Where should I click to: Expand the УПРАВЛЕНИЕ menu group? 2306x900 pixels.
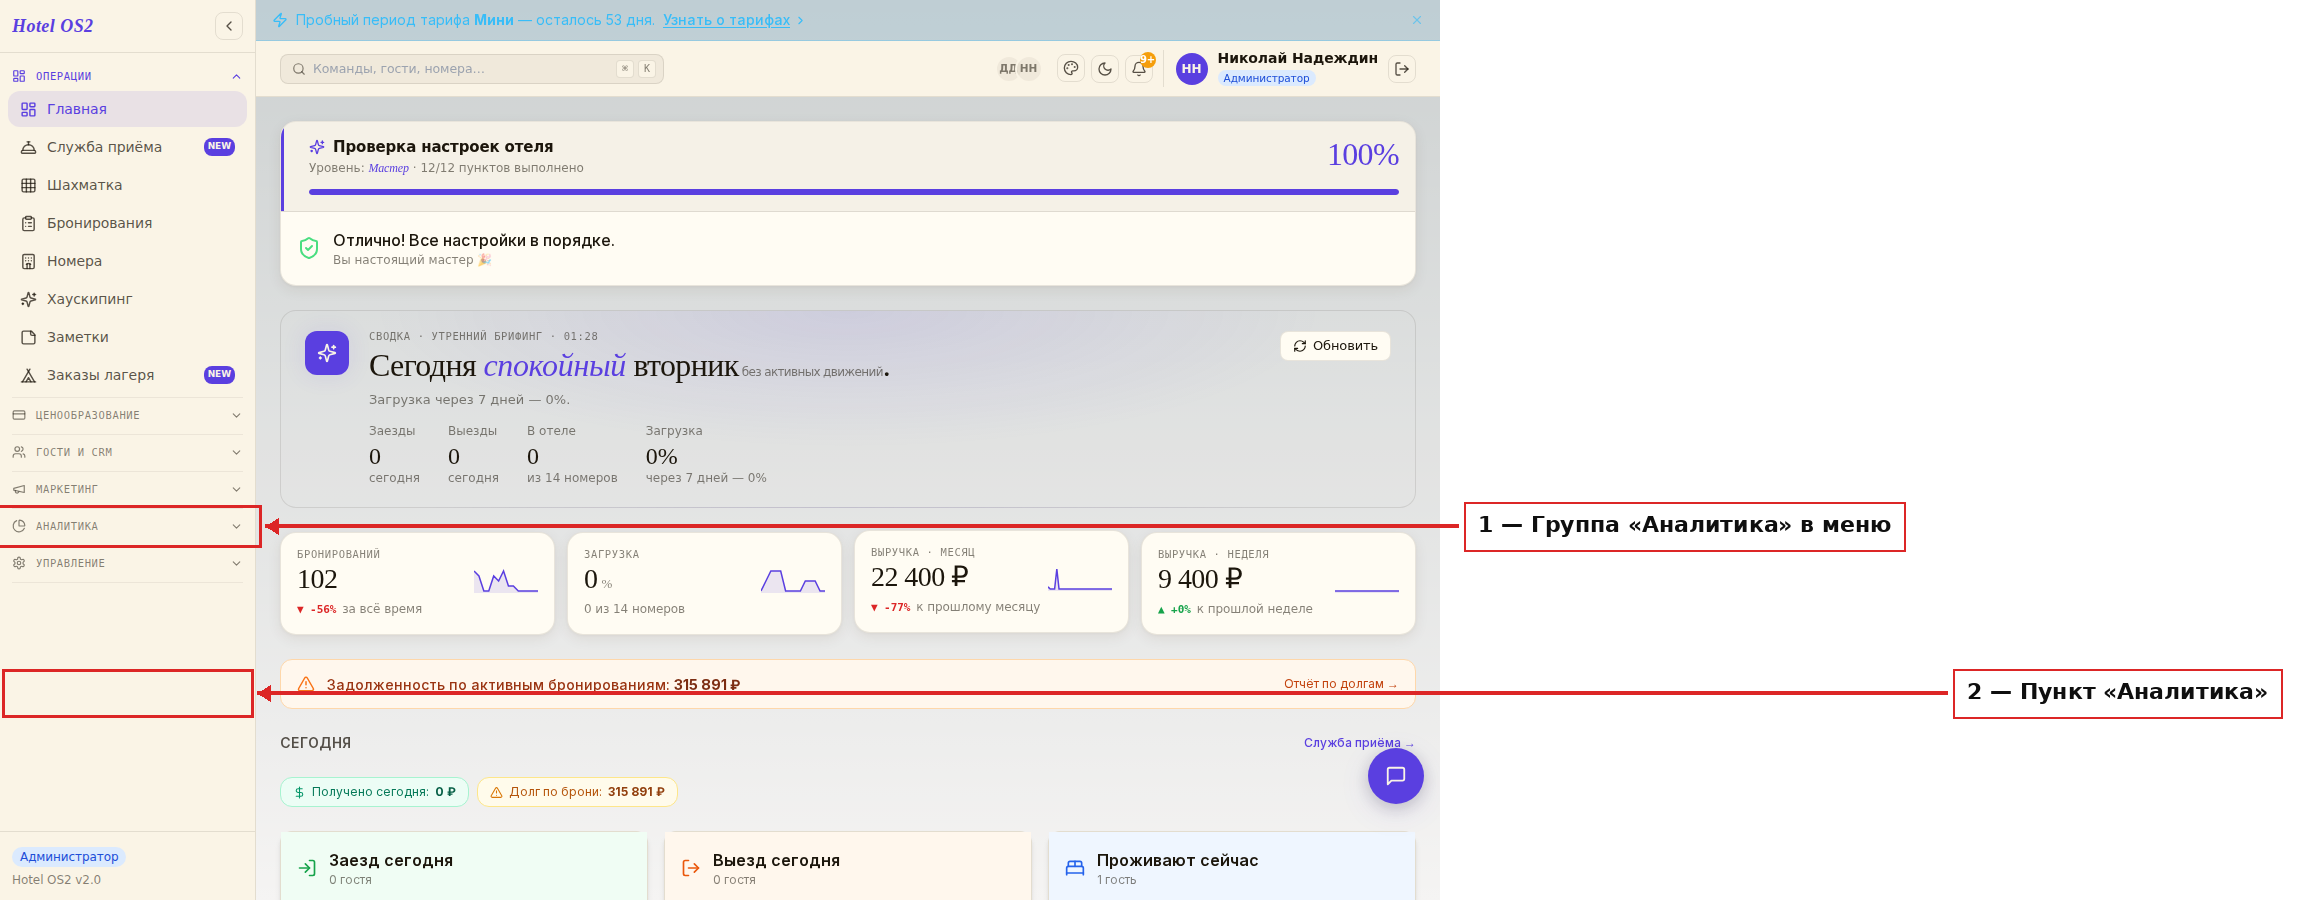[x=127, y=563]
